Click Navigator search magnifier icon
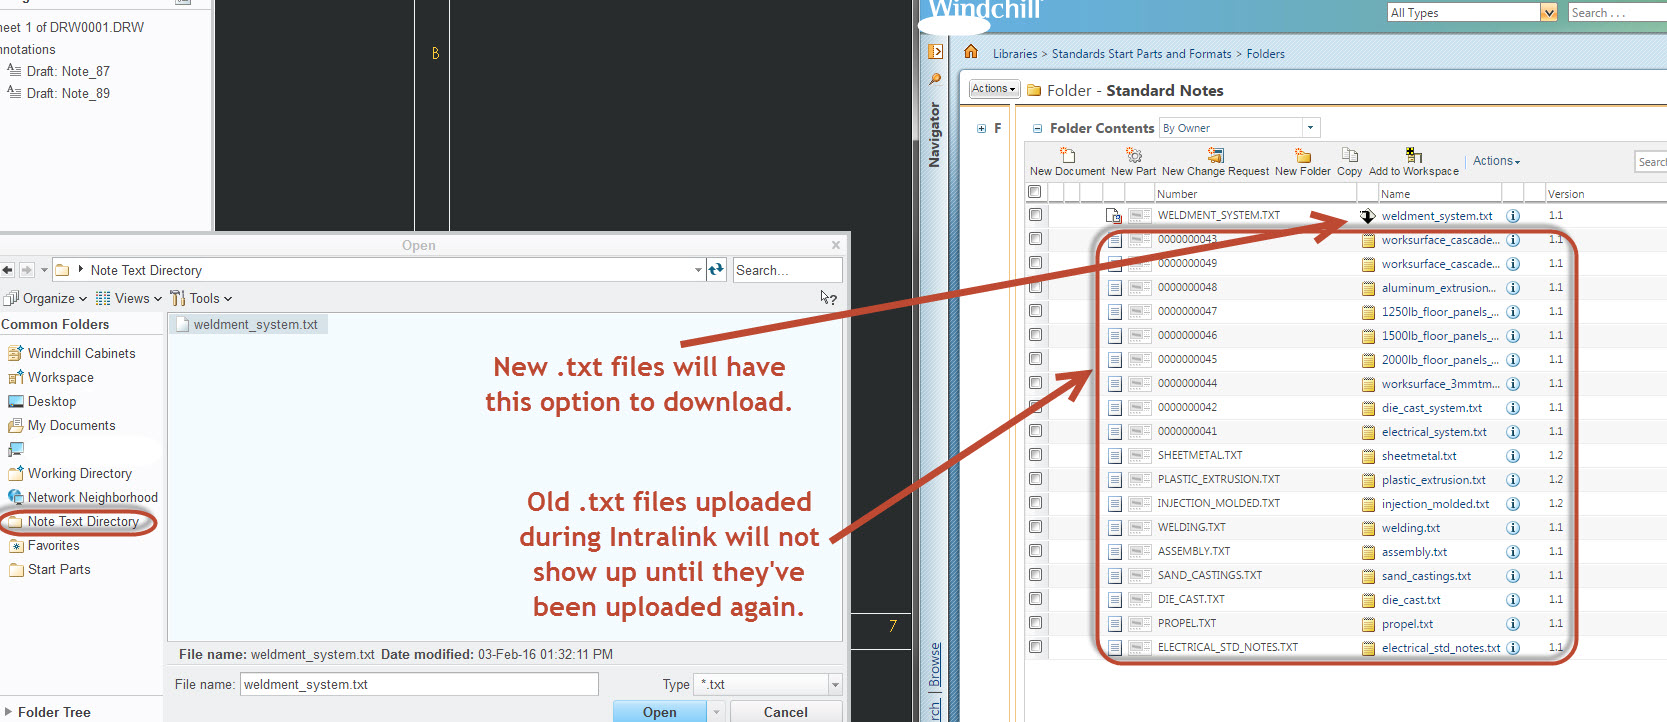Screen dimensions: 1667x722 pyautogui.click(x=936, y=79)
